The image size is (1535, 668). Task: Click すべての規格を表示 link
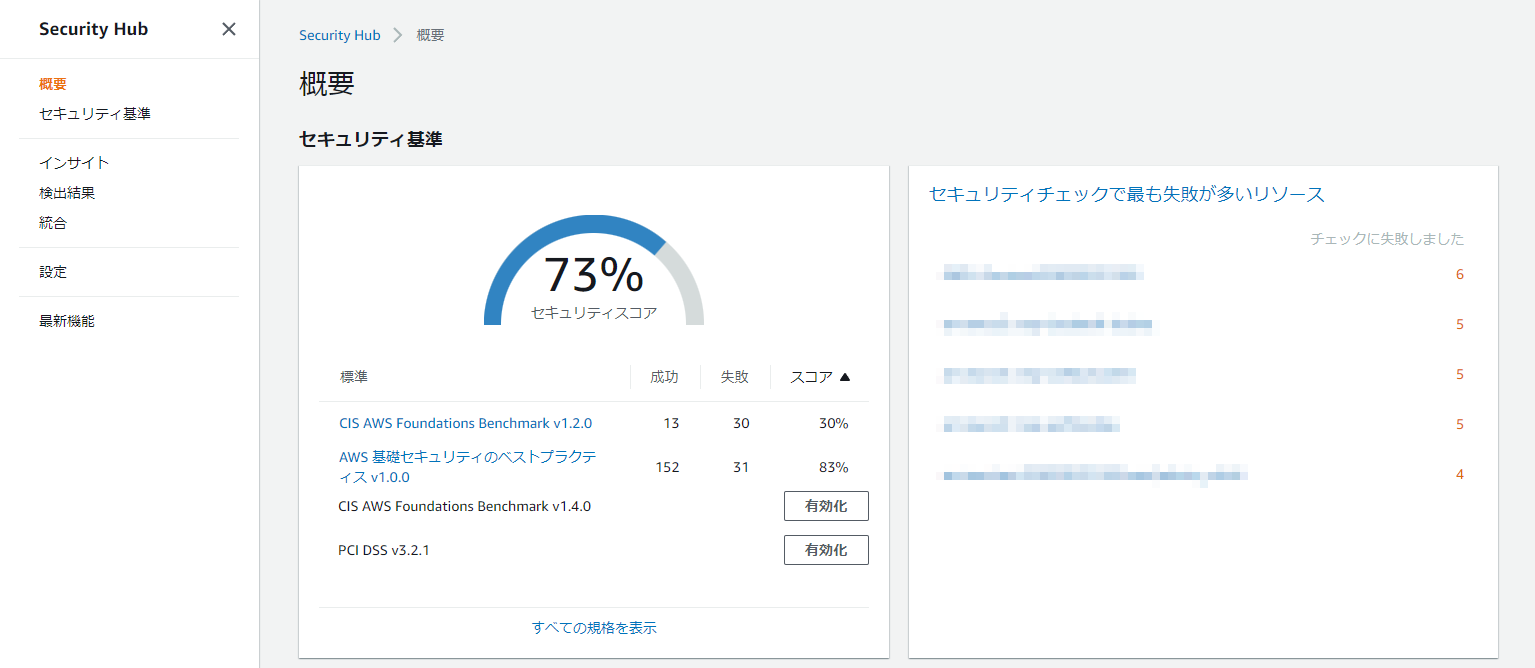pos(594,628)
